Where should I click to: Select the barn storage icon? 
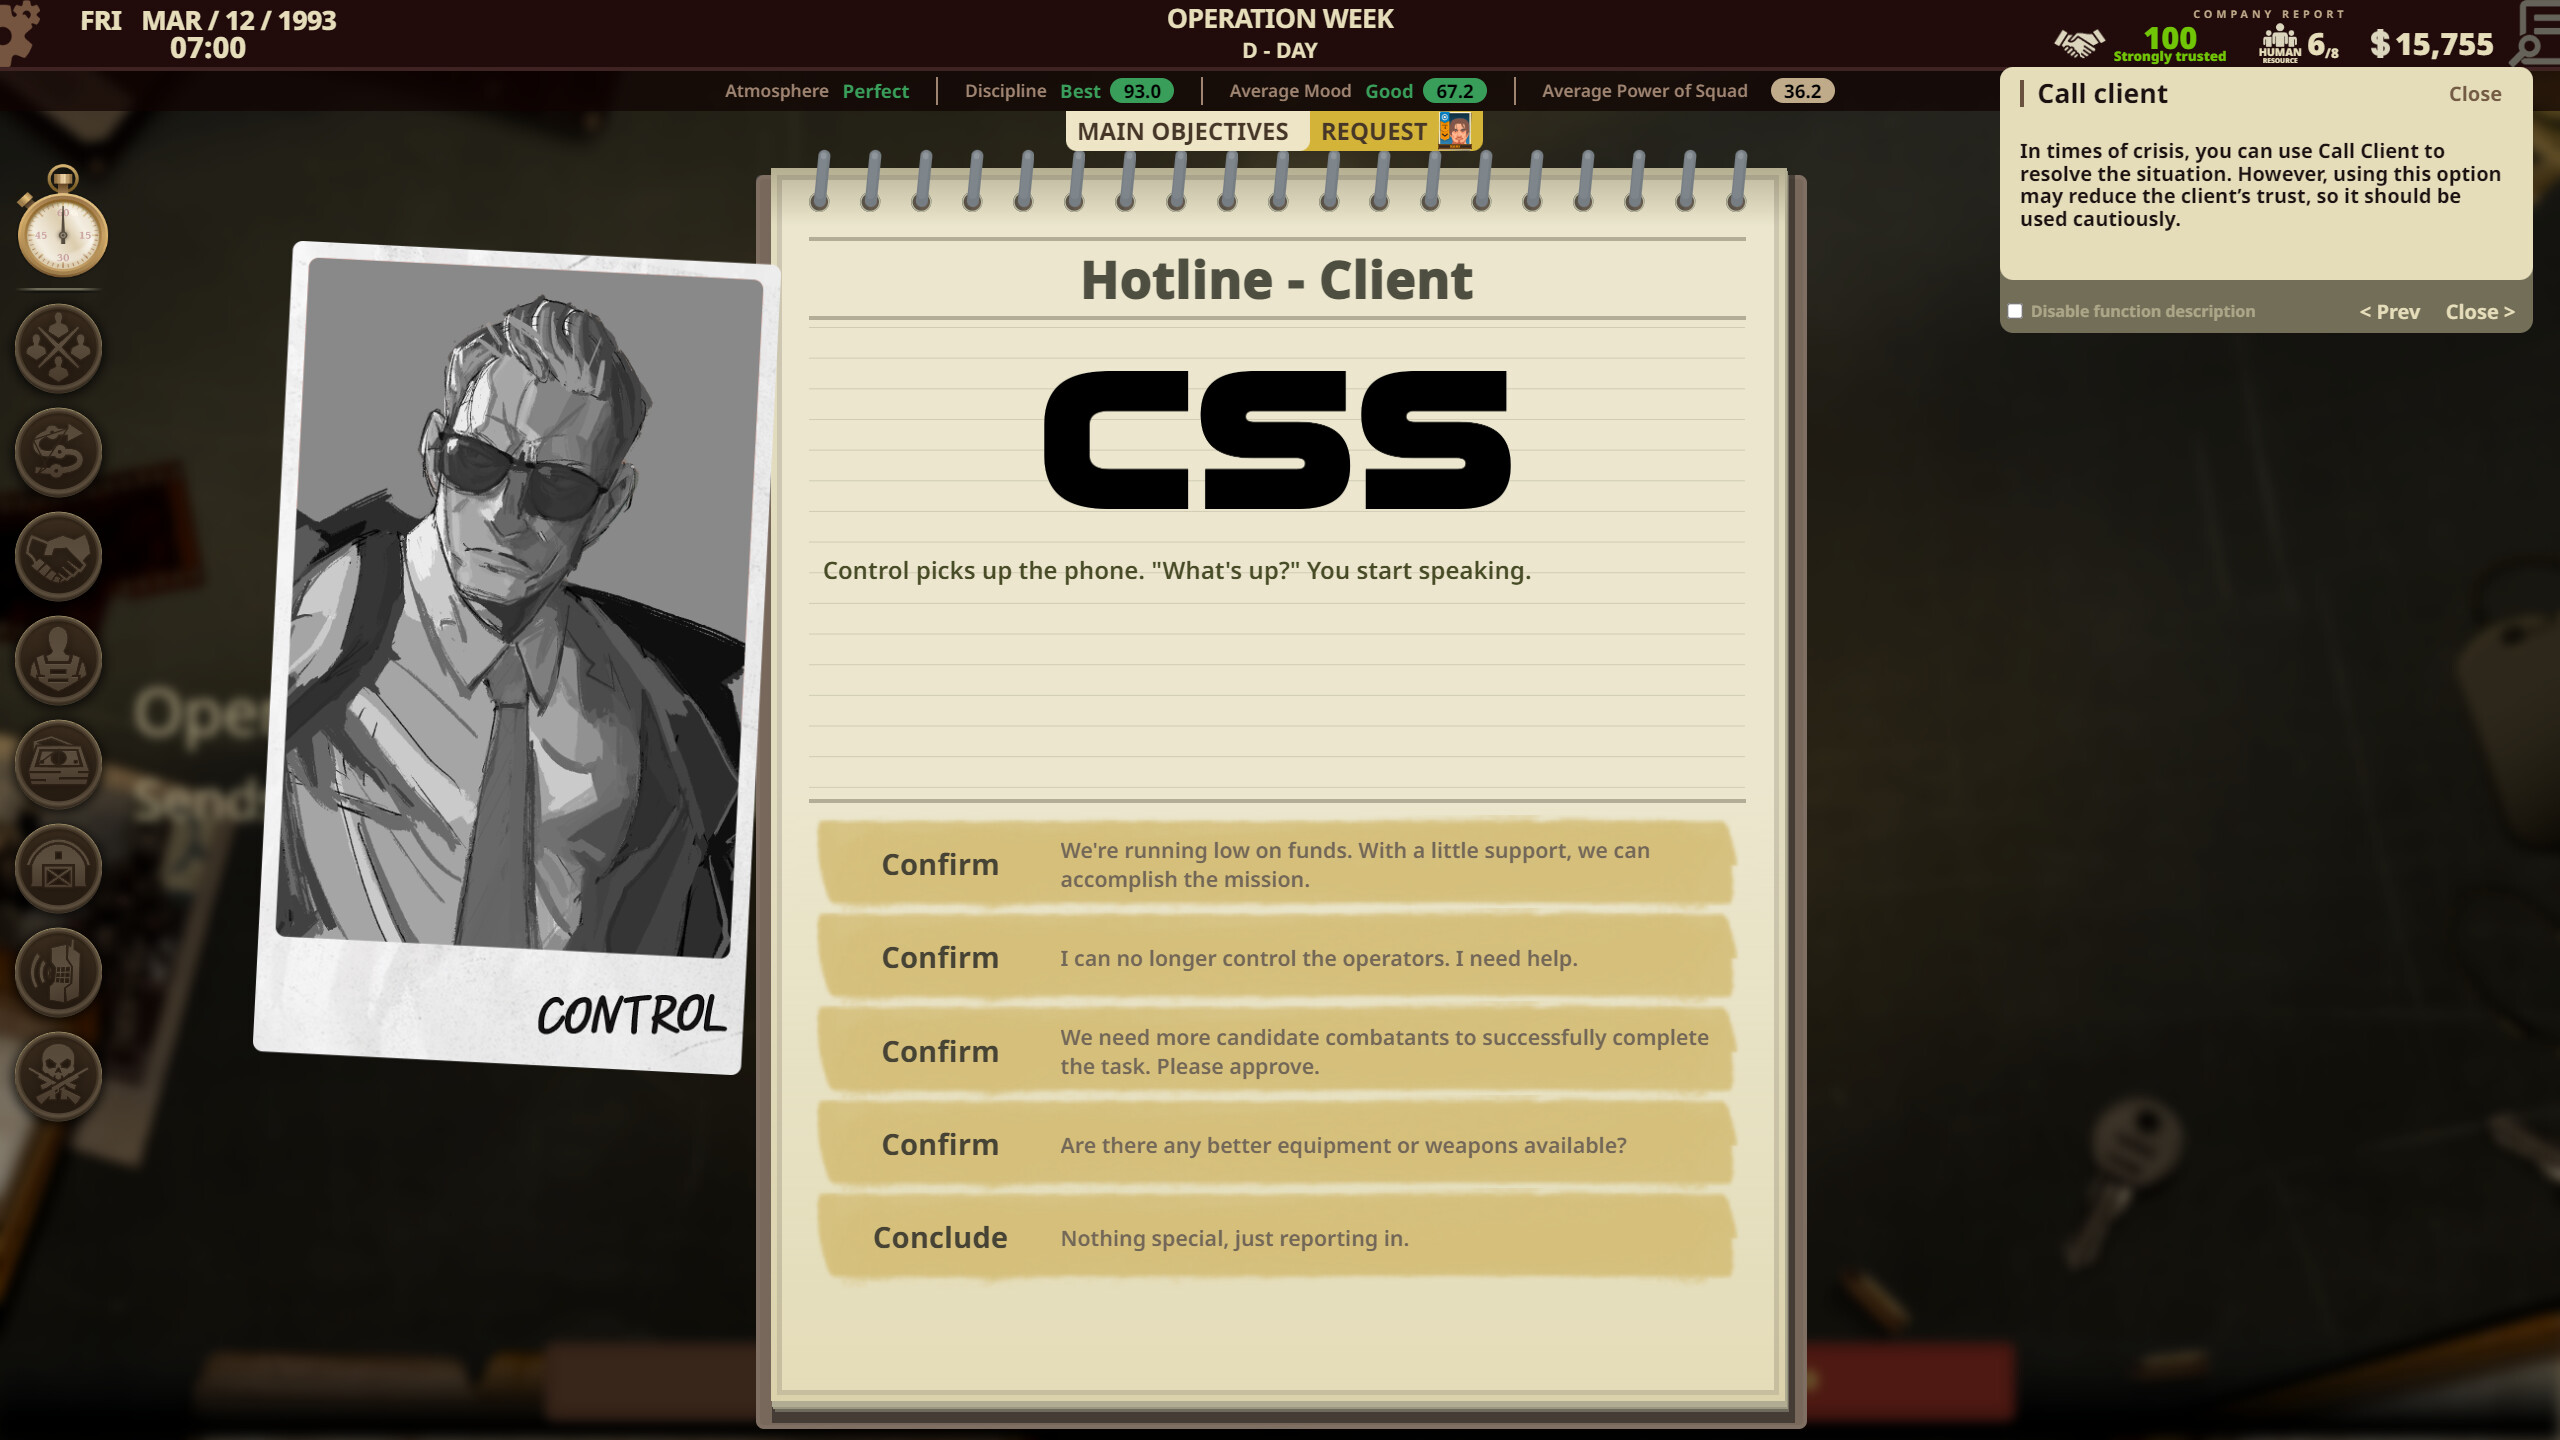[x=58, y=868]
